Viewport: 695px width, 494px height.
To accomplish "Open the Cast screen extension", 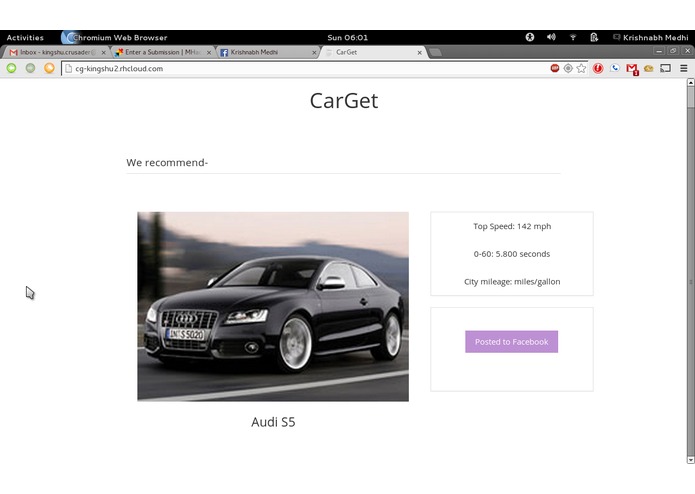I will coord(665,68).
